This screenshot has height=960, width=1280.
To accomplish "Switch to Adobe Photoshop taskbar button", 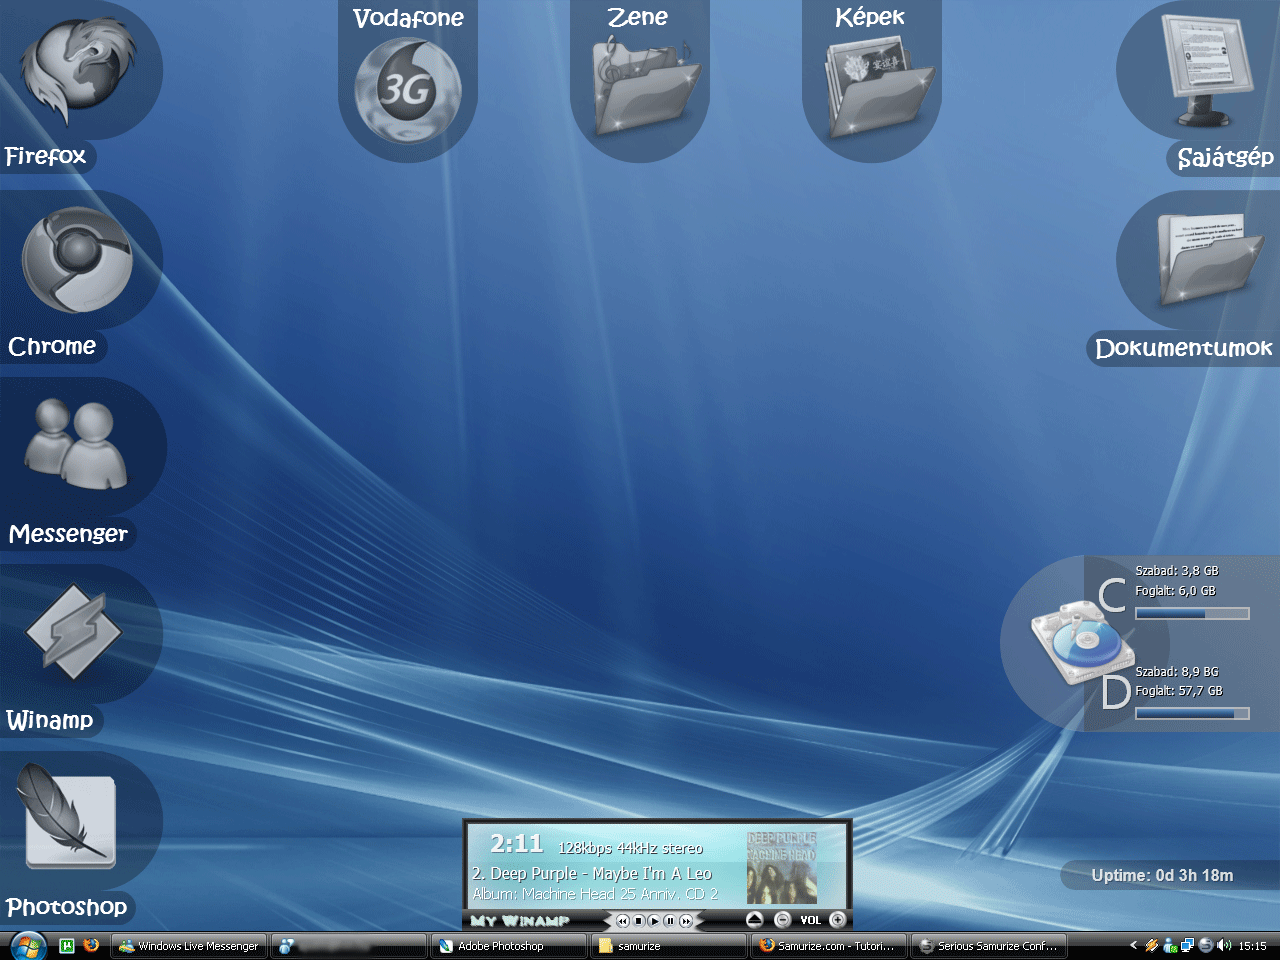I will point(509,946).
